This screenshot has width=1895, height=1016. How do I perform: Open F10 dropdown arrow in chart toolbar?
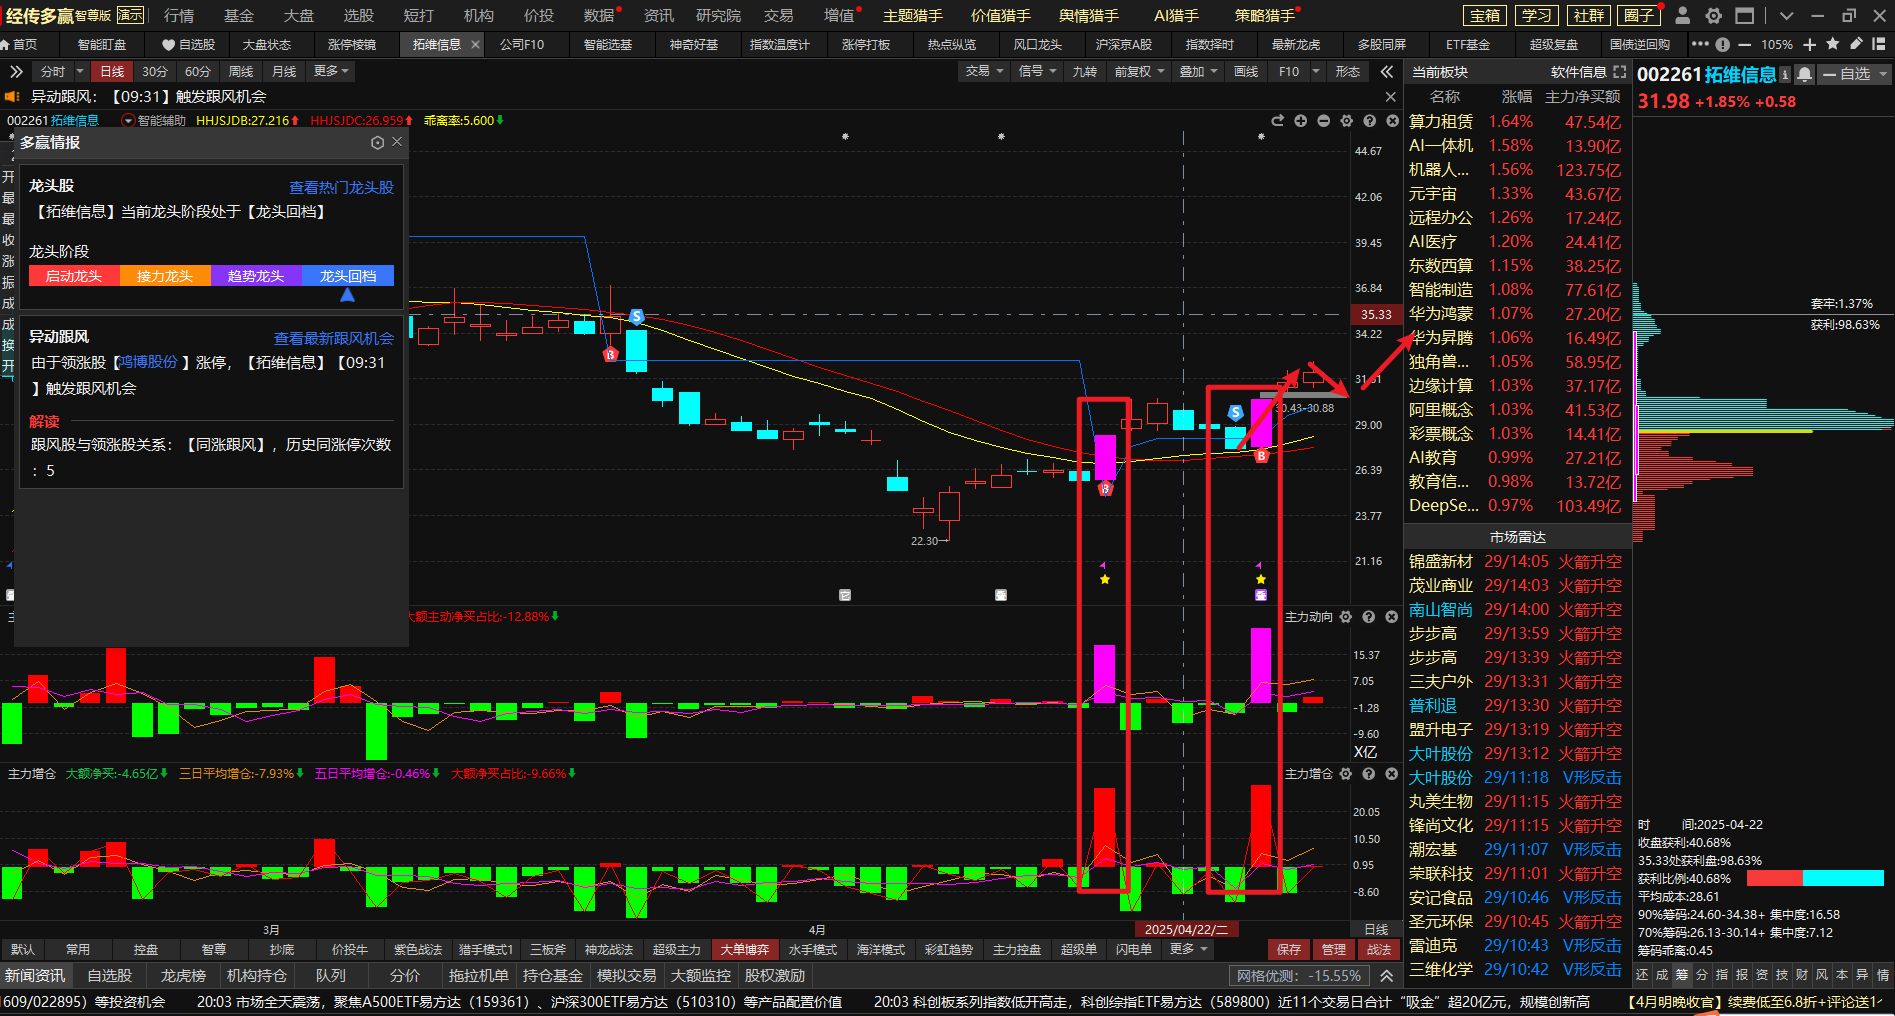tap(1316, 72)
